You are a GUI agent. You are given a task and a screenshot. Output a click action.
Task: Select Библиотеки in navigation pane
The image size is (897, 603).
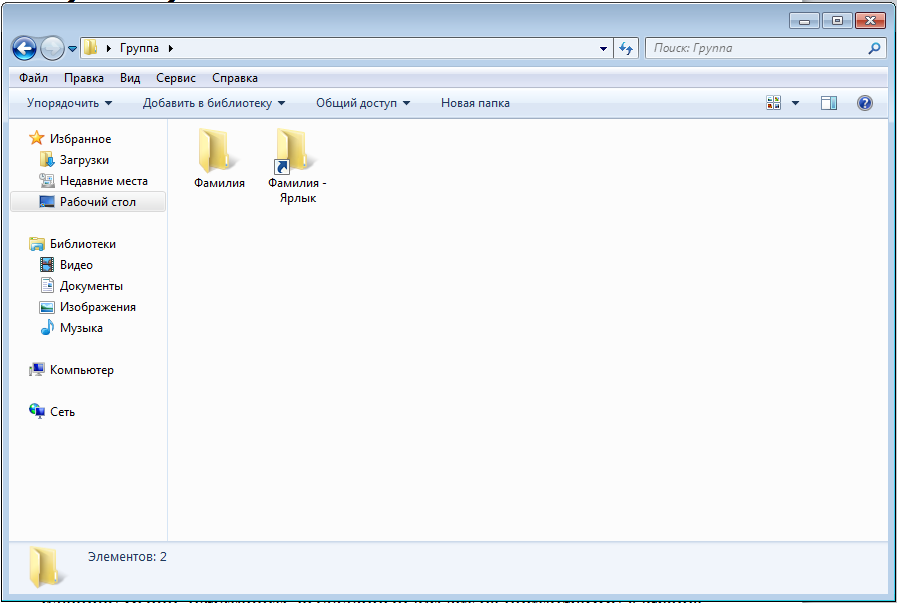82,244
